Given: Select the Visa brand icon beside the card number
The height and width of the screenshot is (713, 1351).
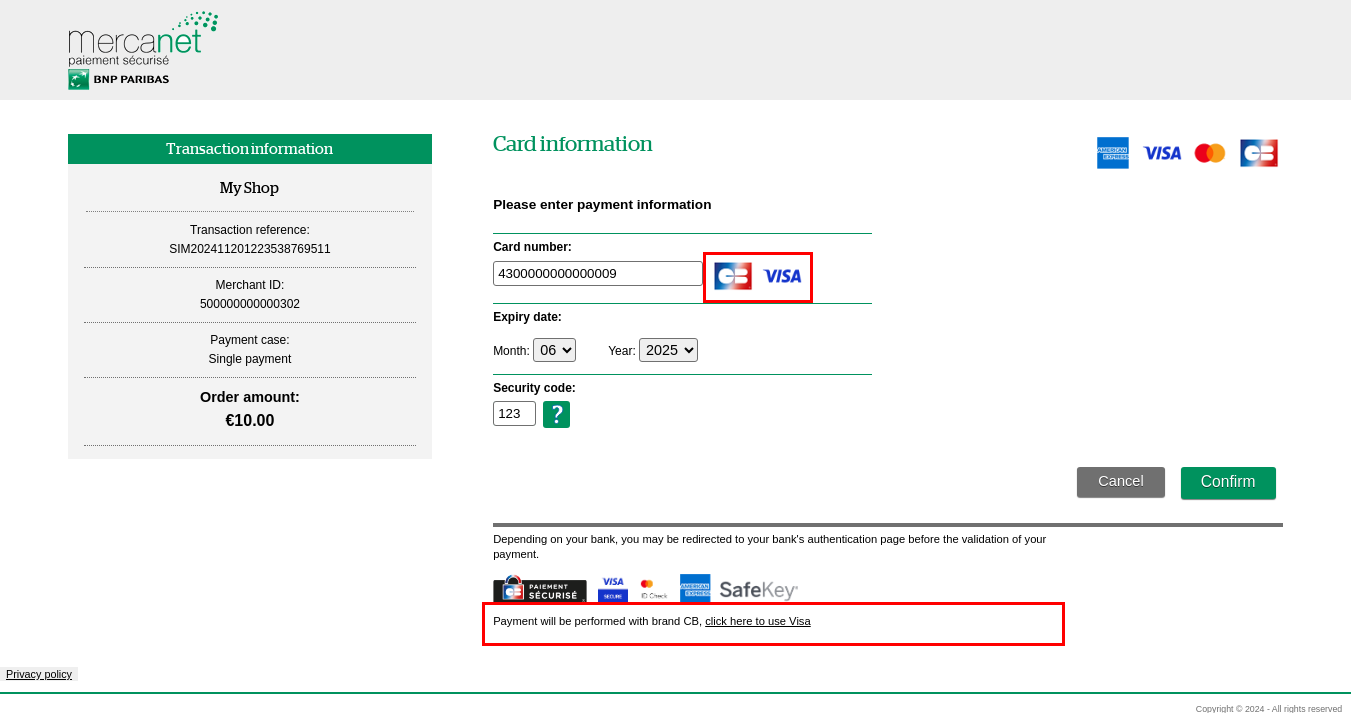Looking at the screenshot, I should point(782,276).
